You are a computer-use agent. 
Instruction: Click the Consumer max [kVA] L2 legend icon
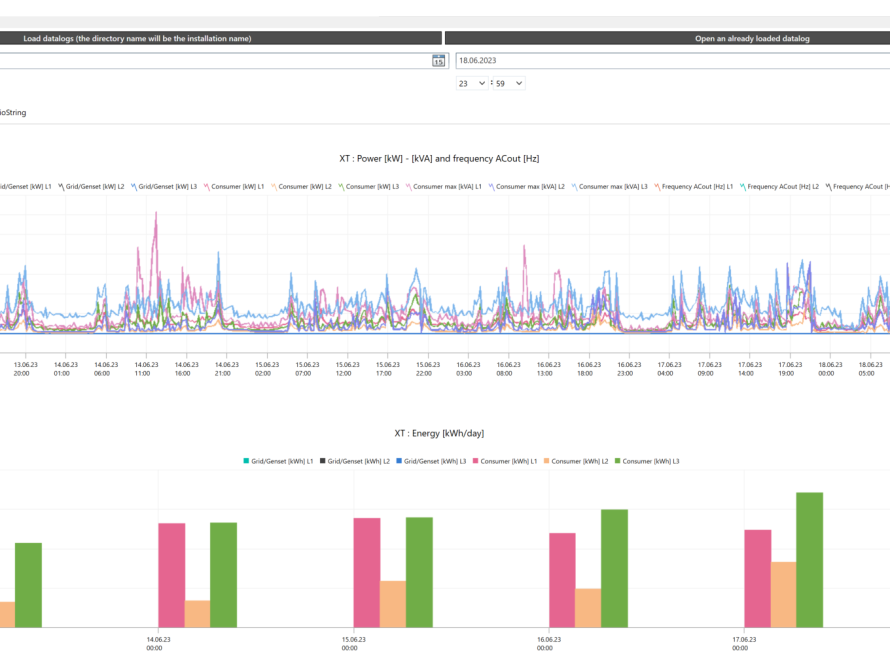pos(493,186)
